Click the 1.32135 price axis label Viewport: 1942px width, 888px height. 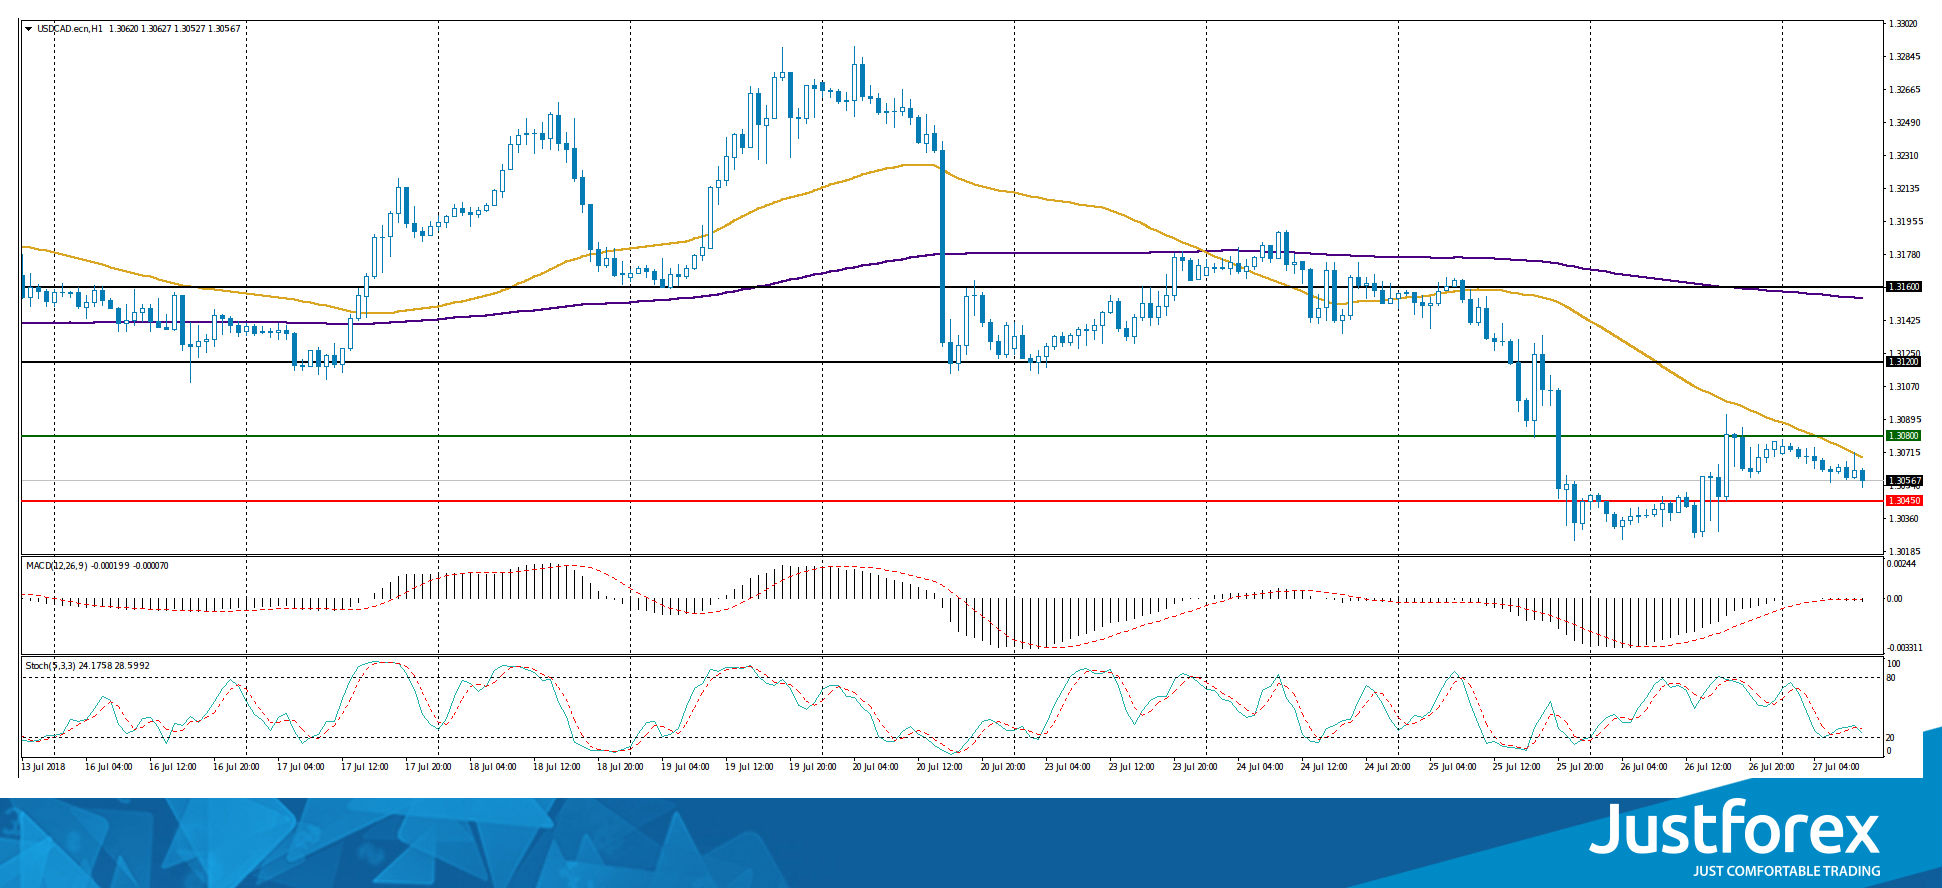[1904, 189]
